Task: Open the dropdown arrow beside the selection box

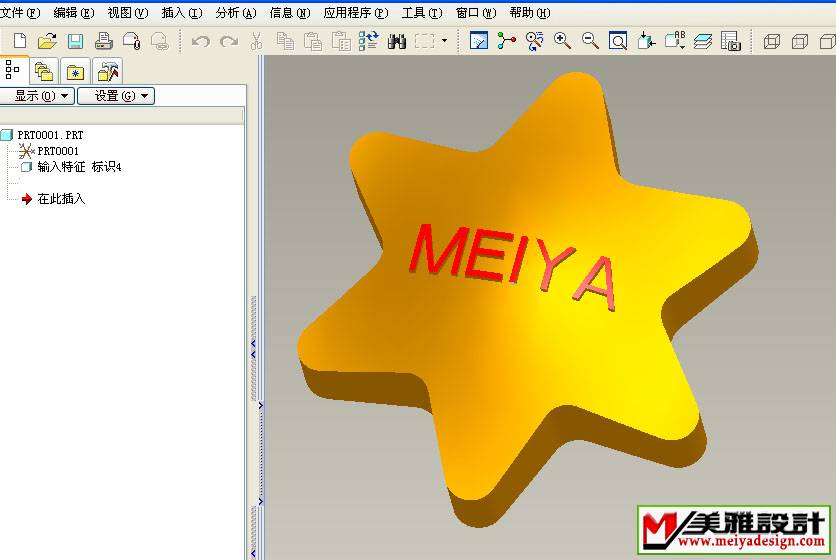Action: click(444, 41)
